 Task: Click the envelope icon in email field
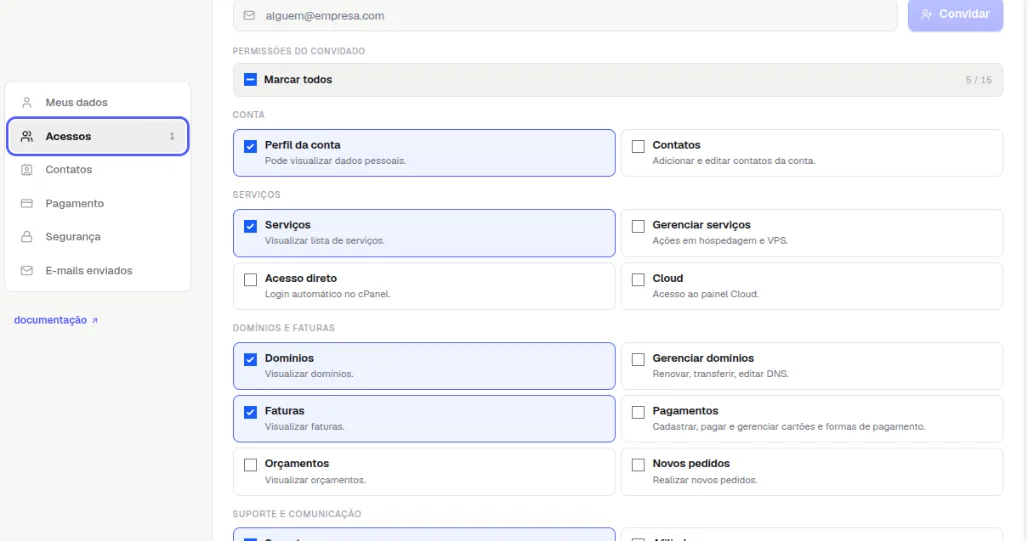coord(249,15)
